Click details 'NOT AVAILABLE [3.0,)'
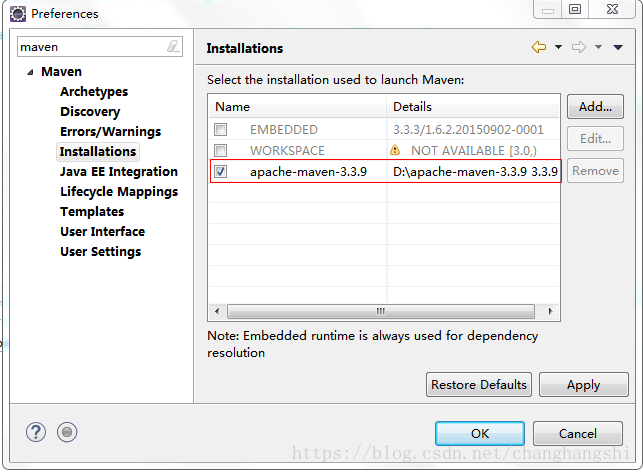Screen dimensions: 643x473 click(x=474, y=151)
